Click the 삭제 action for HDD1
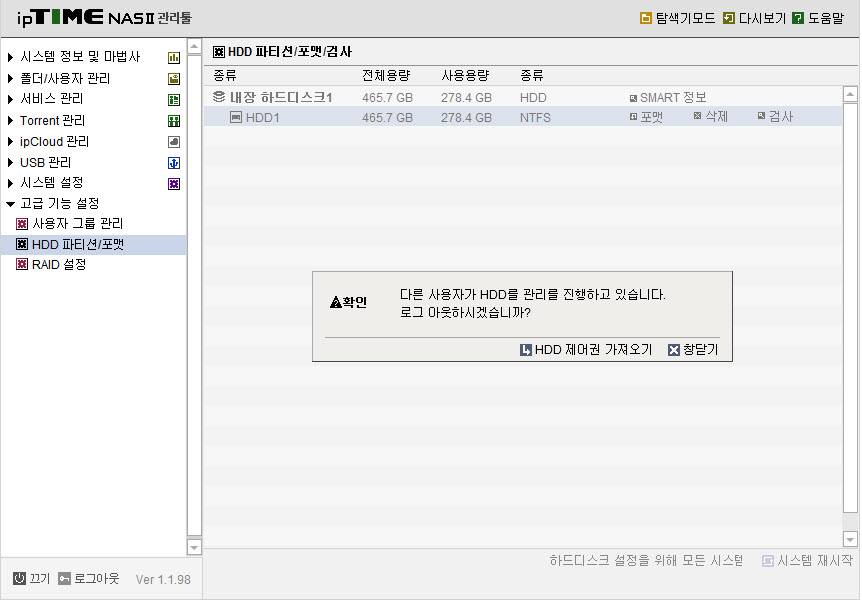The width and height of the screenshot is (862, 602). click(711, 116)
